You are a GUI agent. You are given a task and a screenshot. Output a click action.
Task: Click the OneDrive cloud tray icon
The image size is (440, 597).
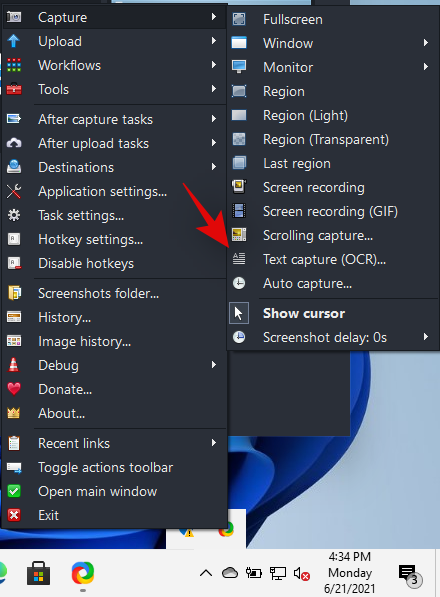[230, 573]
